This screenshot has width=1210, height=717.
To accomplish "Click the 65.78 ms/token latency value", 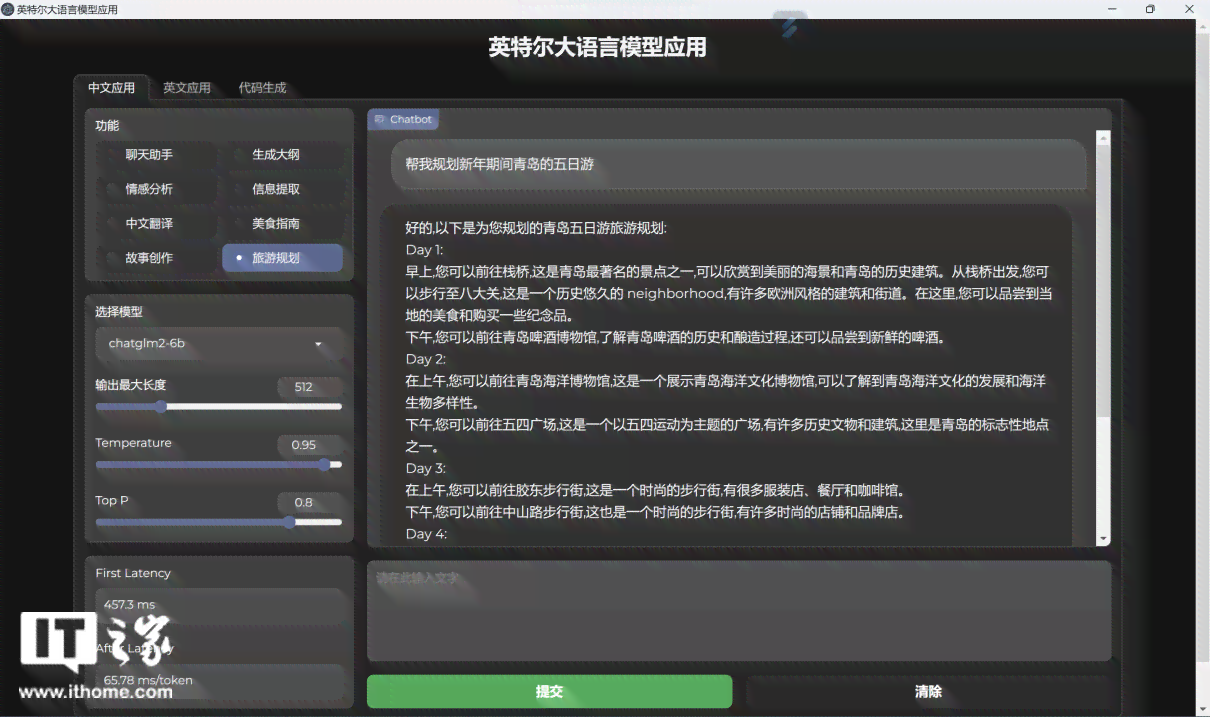I will [x=148, y=680].
